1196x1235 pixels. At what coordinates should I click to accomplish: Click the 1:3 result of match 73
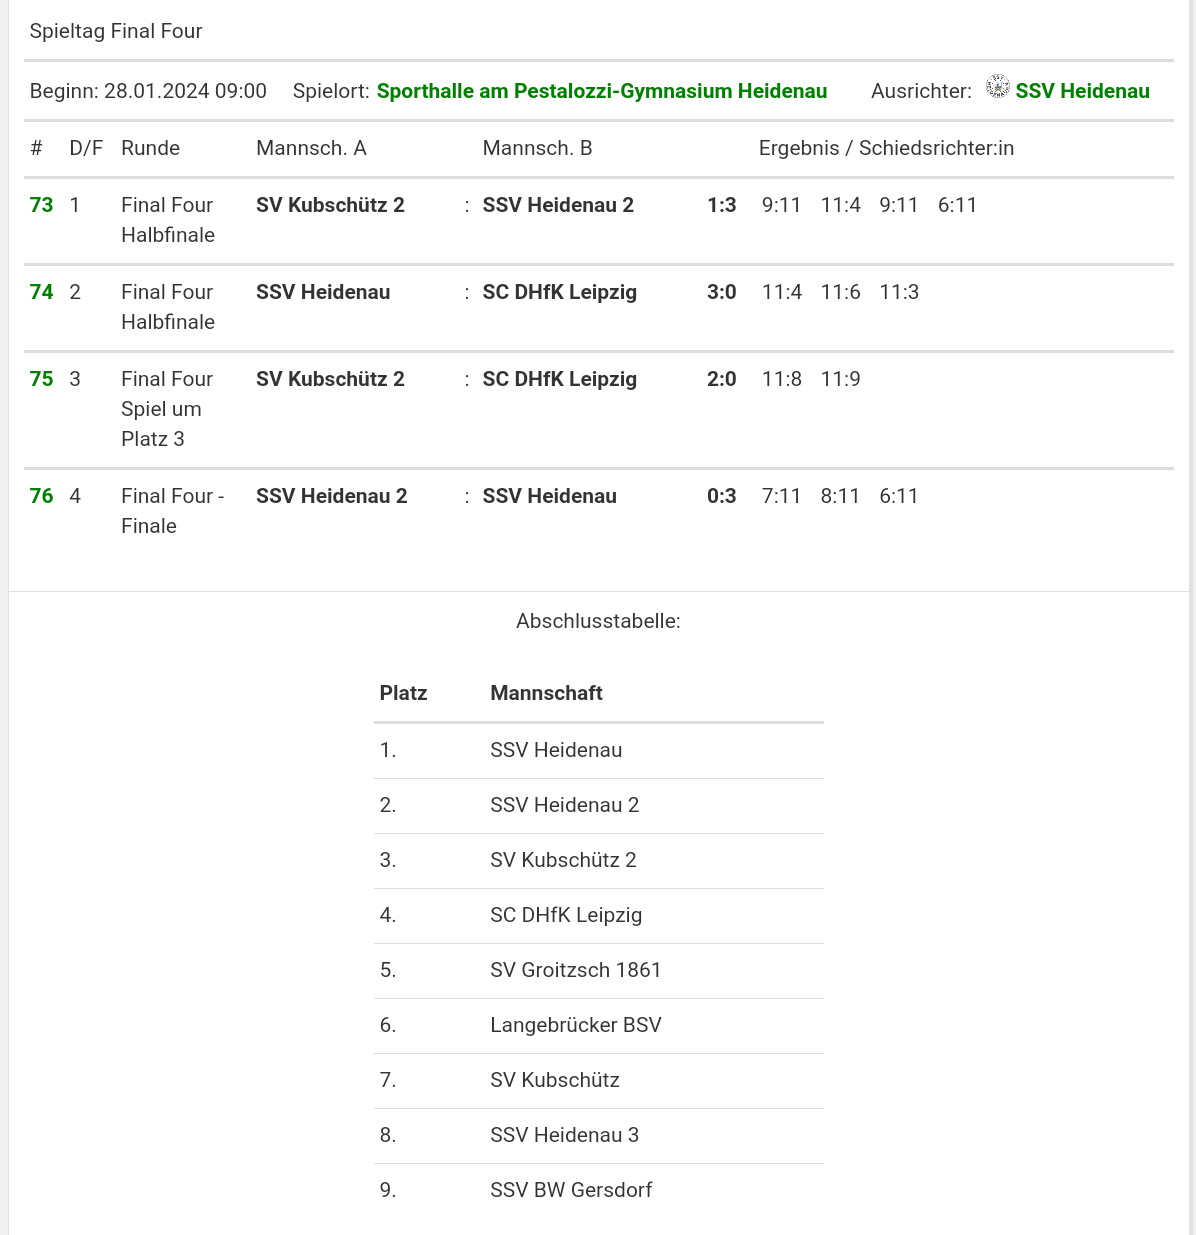point(721,205)
